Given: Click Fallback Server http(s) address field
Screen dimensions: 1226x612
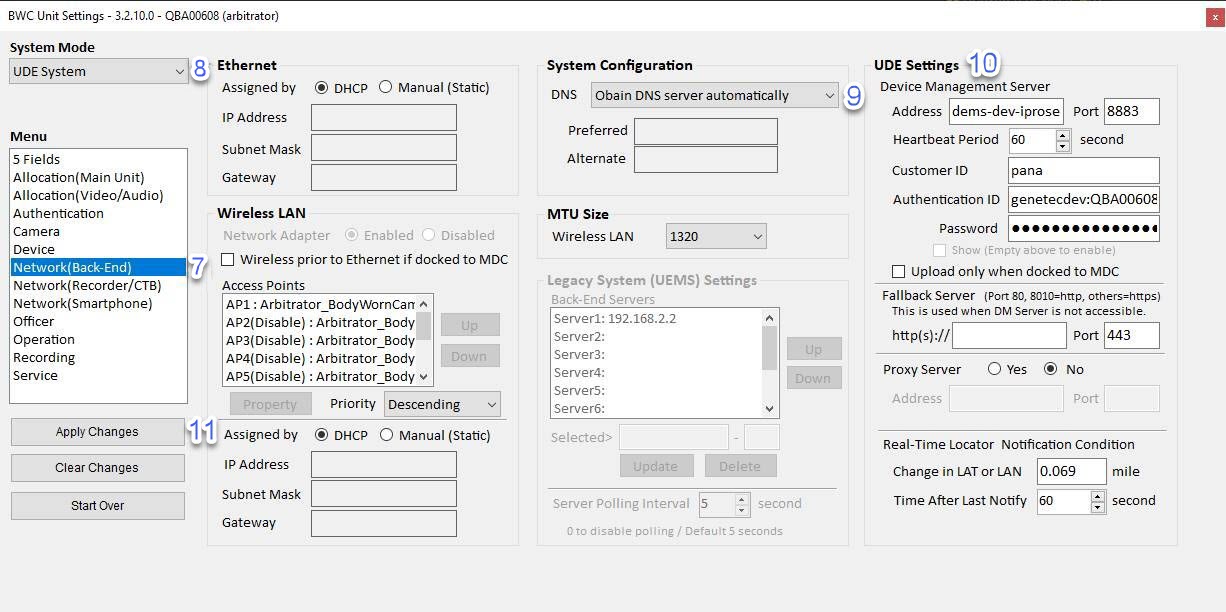Looking at the screenshot, I should tap(1009, 335).
